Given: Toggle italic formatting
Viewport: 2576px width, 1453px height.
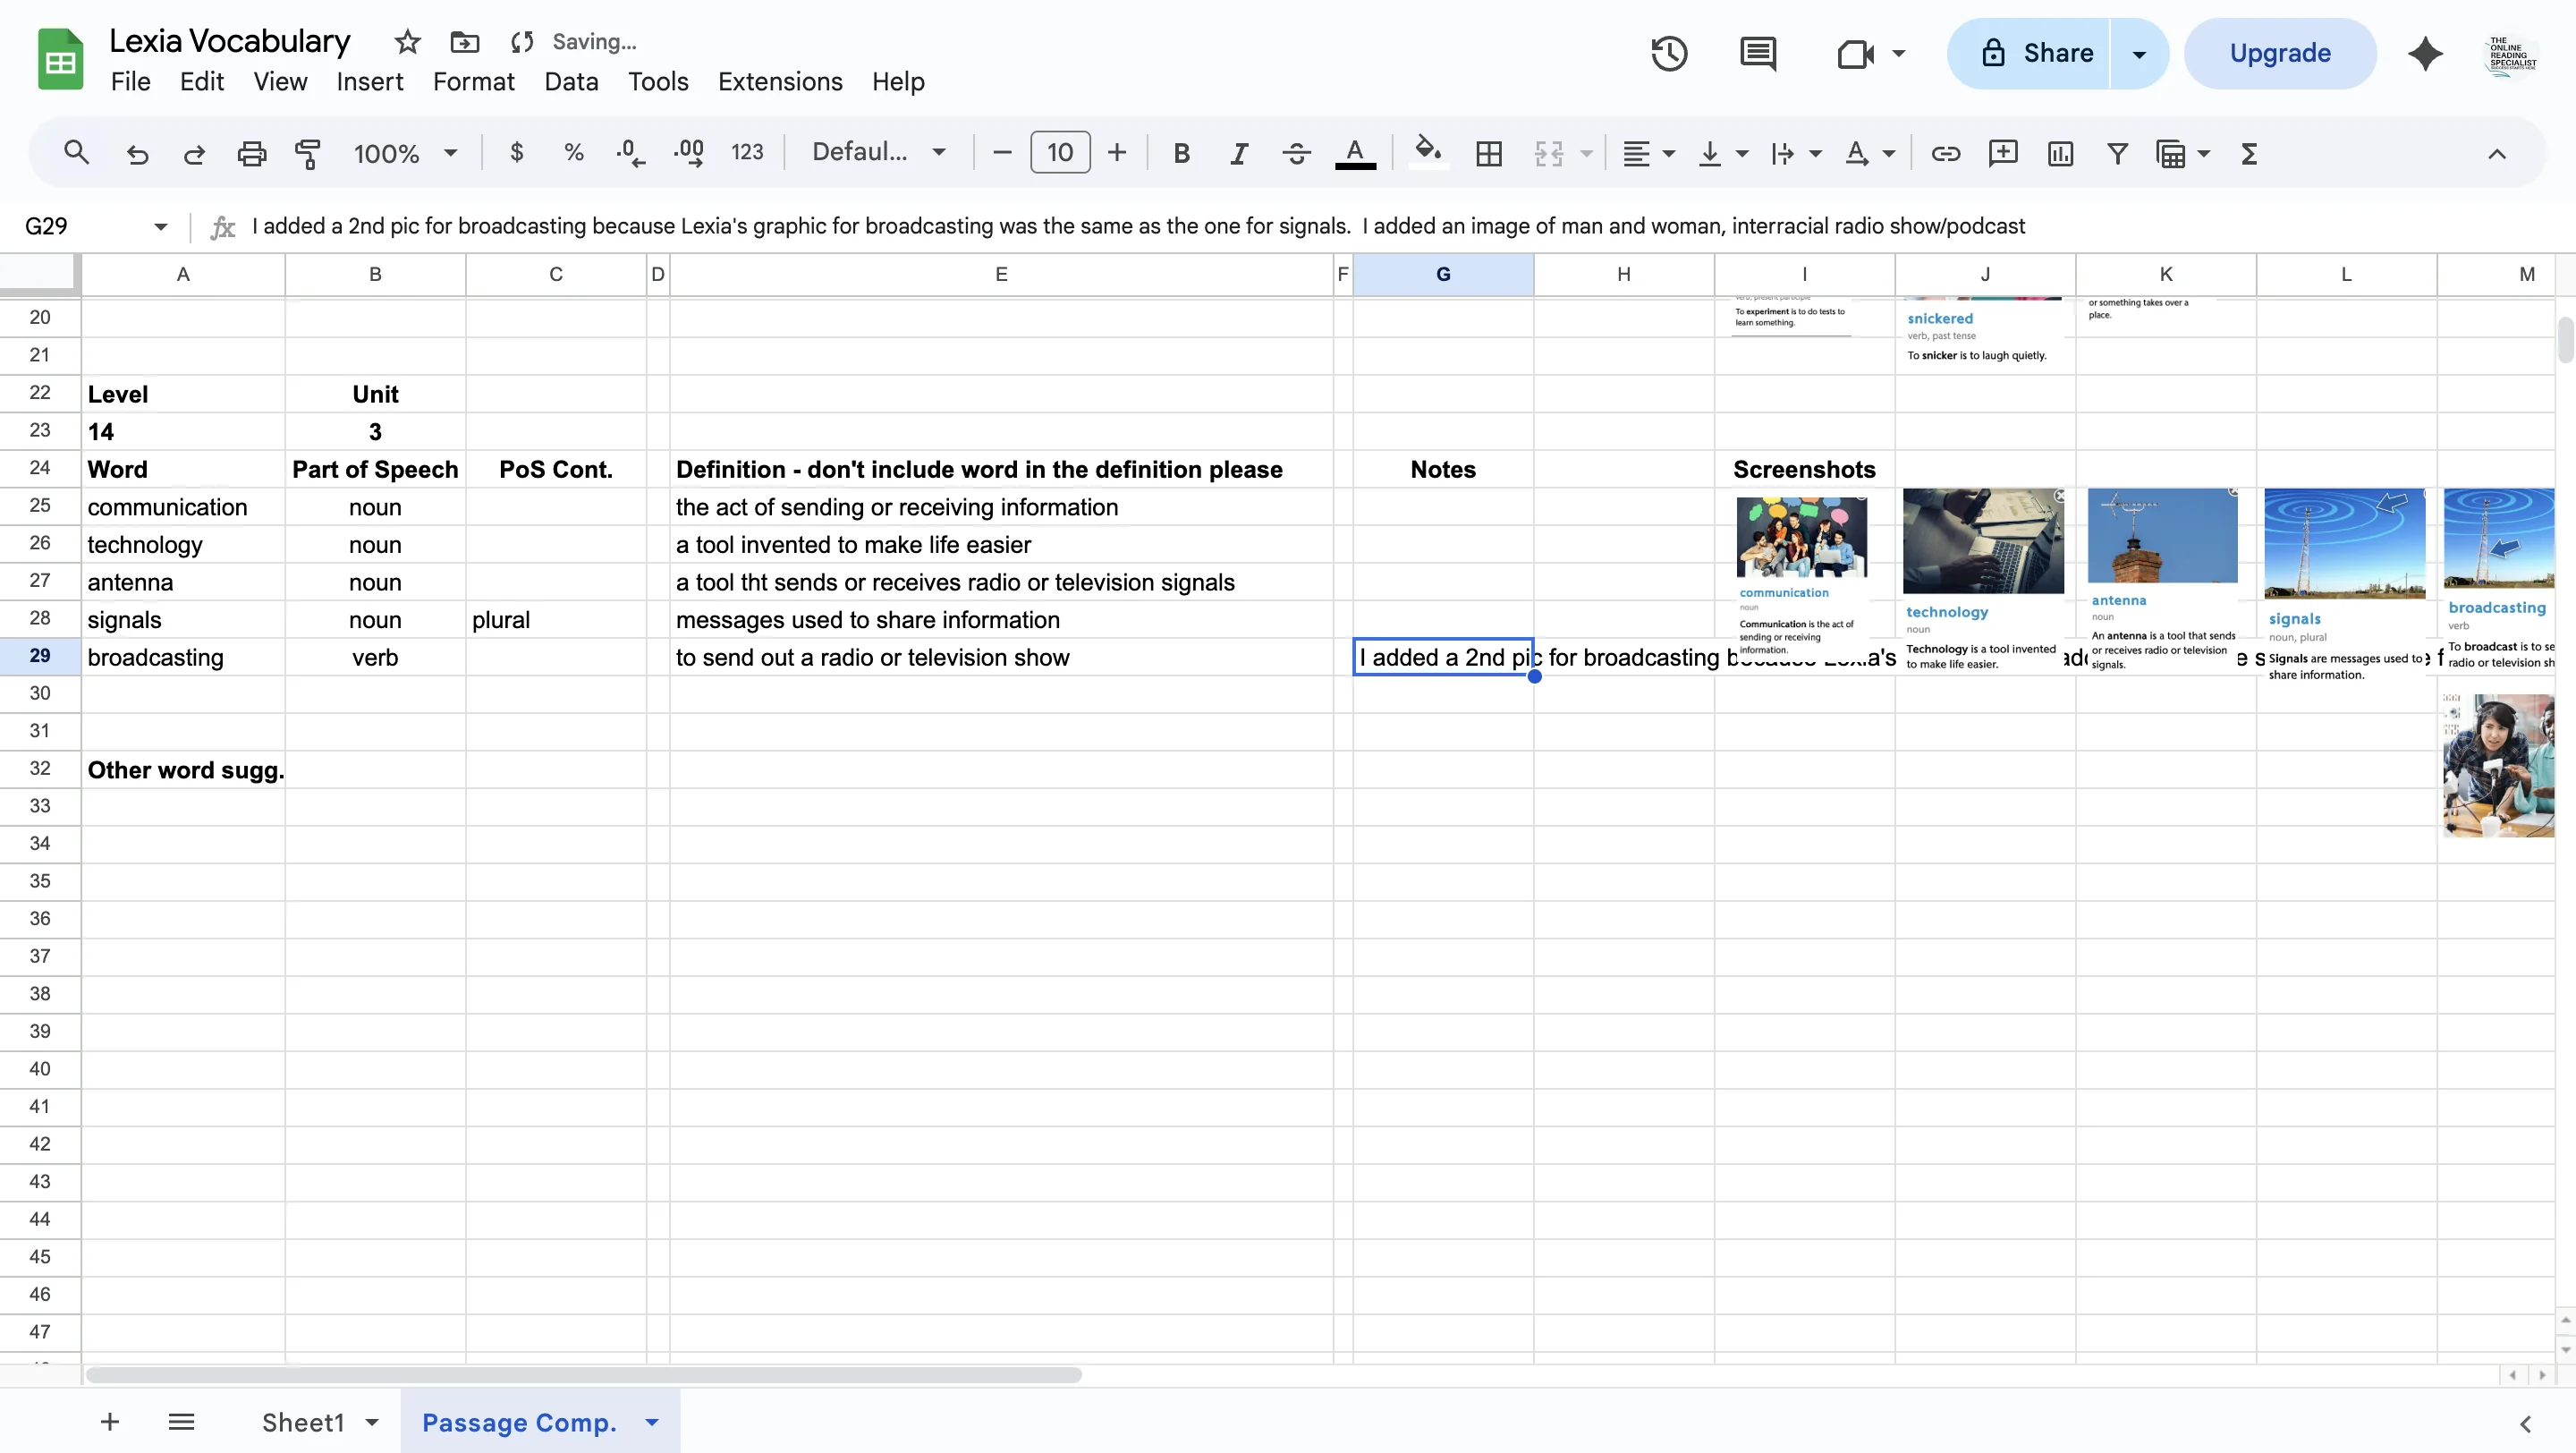Looking at the screenshot, I should pos(1238,152).
